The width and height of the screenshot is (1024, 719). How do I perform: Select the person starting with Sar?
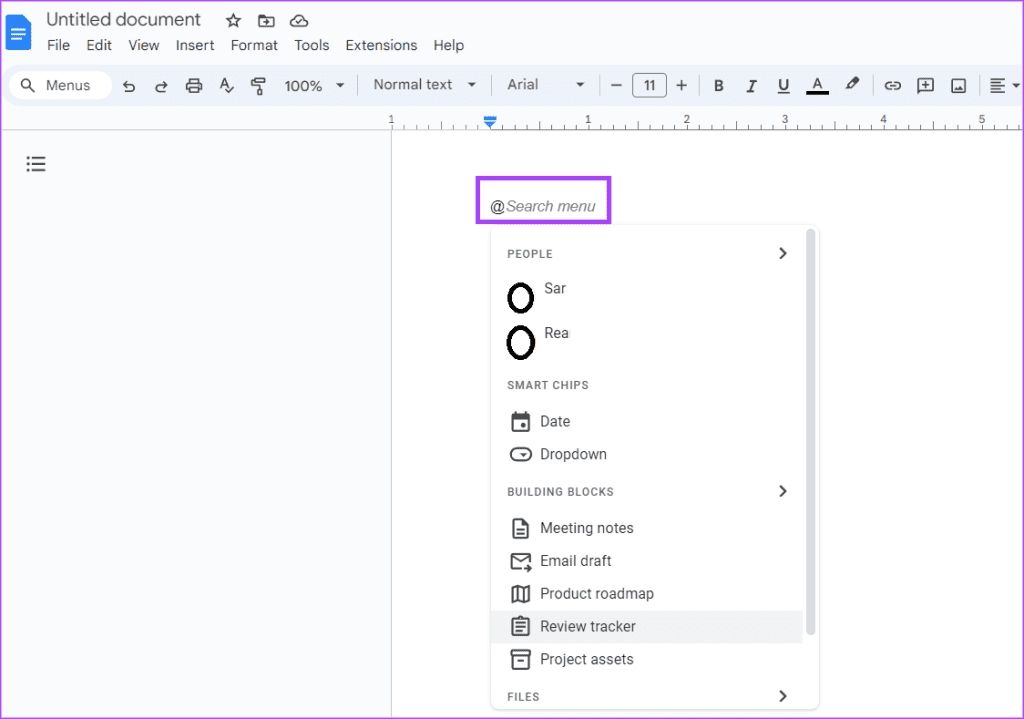pos(647,297)
